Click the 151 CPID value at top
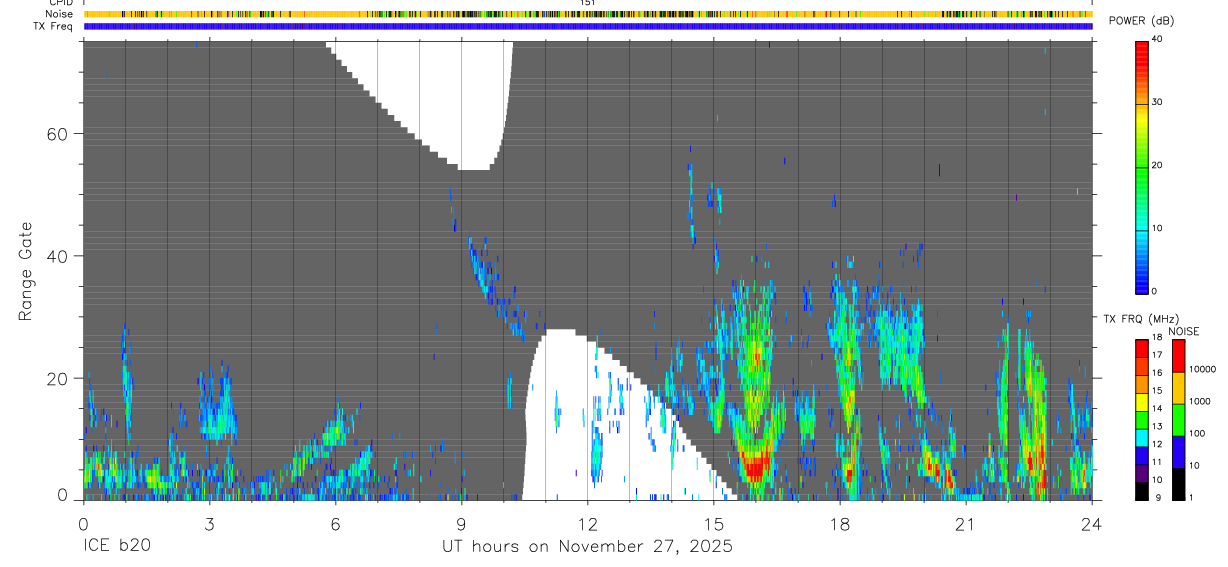The image size is (1228, 567). 588,3
